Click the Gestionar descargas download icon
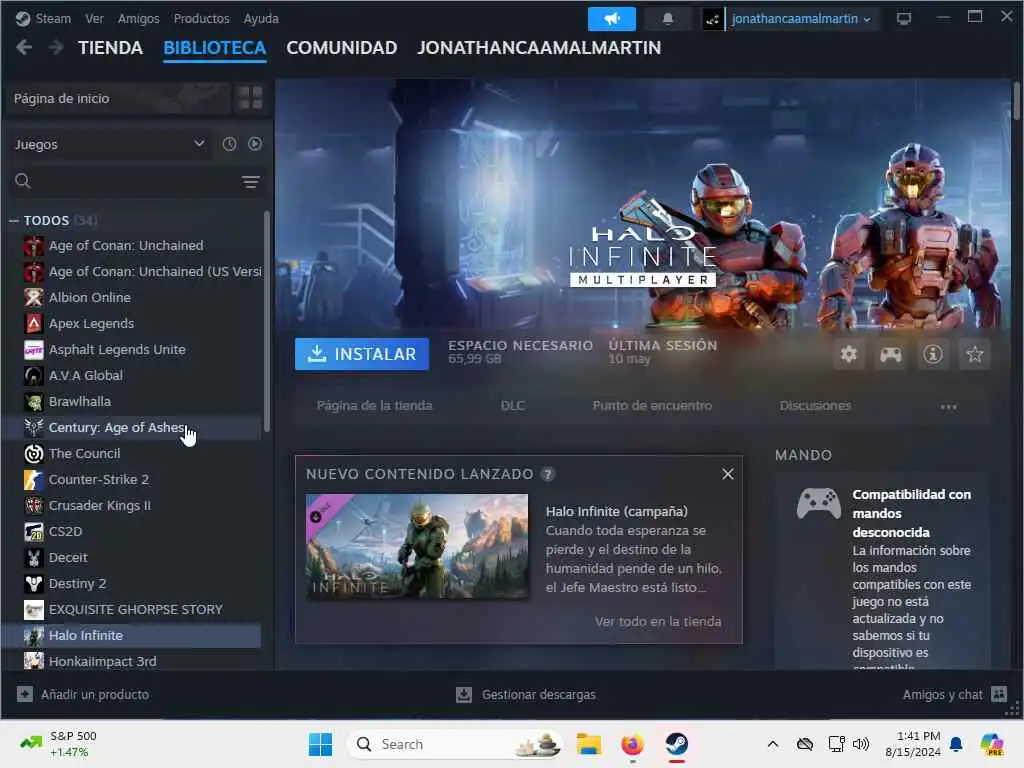1024x768 pixels. (464, 695)
